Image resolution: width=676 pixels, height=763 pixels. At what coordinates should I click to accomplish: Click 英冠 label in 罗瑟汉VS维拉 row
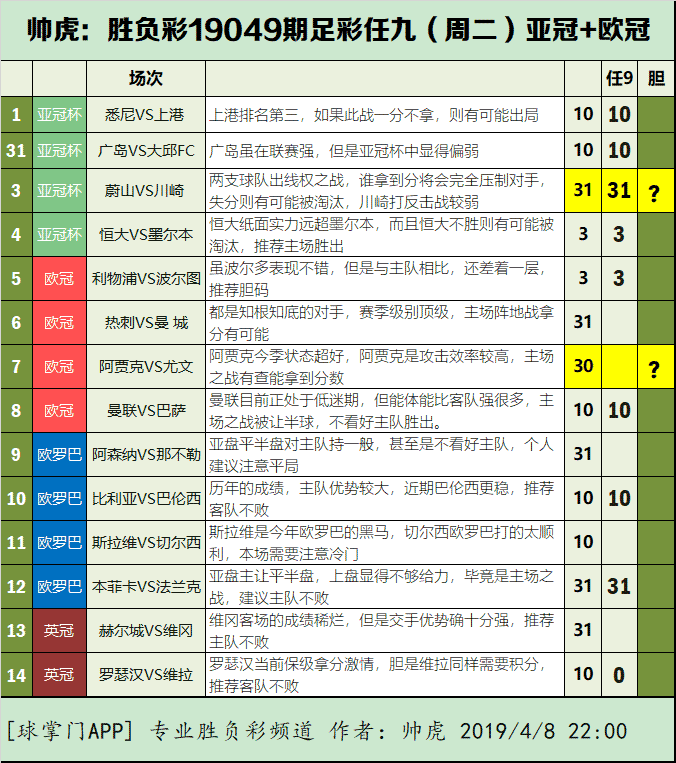pos(59,675)
